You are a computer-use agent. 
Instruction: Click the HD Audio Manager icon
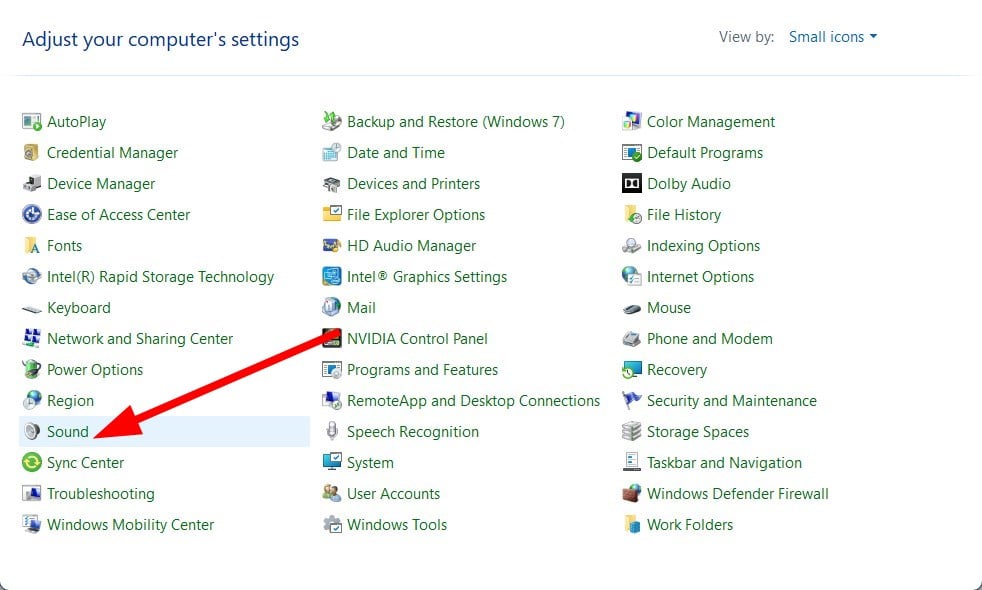point(331,246)
